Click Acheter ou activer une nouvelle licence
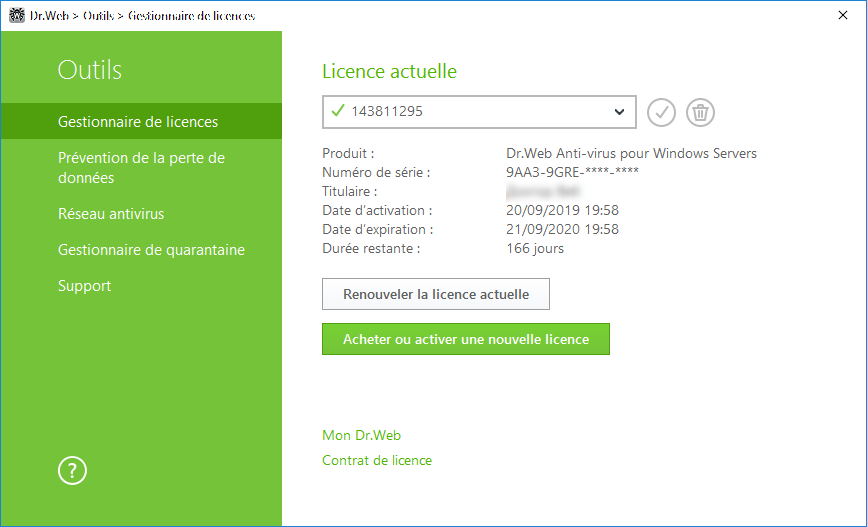This screenshot has height=527, width=867. click(x=466, y=339)
